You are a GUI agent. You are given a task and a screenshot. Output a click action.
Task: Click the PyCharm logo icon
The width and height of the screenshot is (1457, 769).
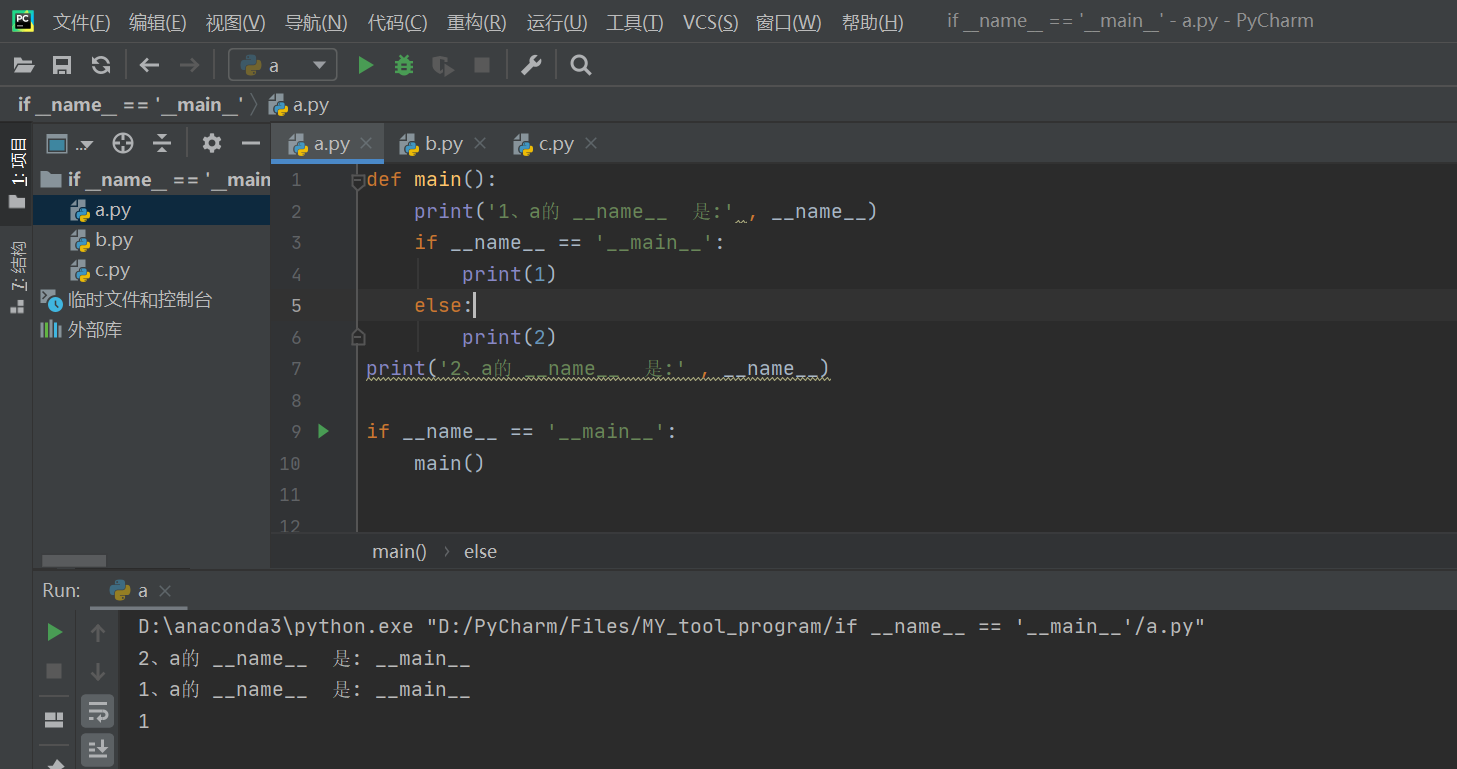tap(23, 21)
